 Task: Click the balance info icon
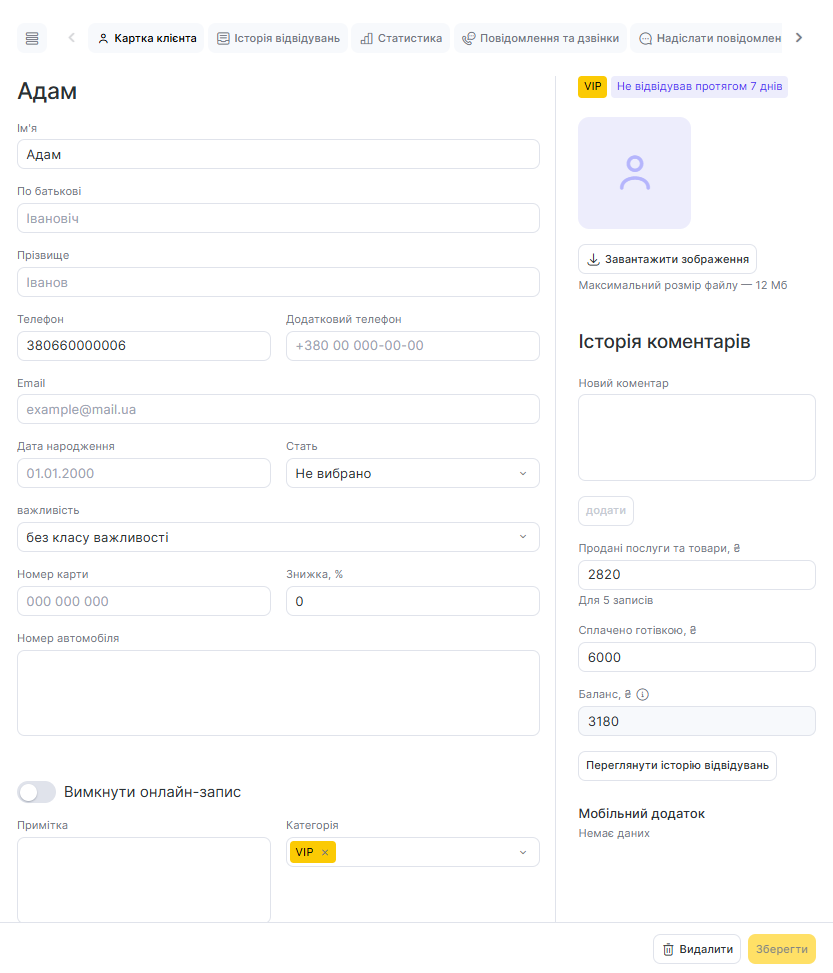(x=643, y=694)
